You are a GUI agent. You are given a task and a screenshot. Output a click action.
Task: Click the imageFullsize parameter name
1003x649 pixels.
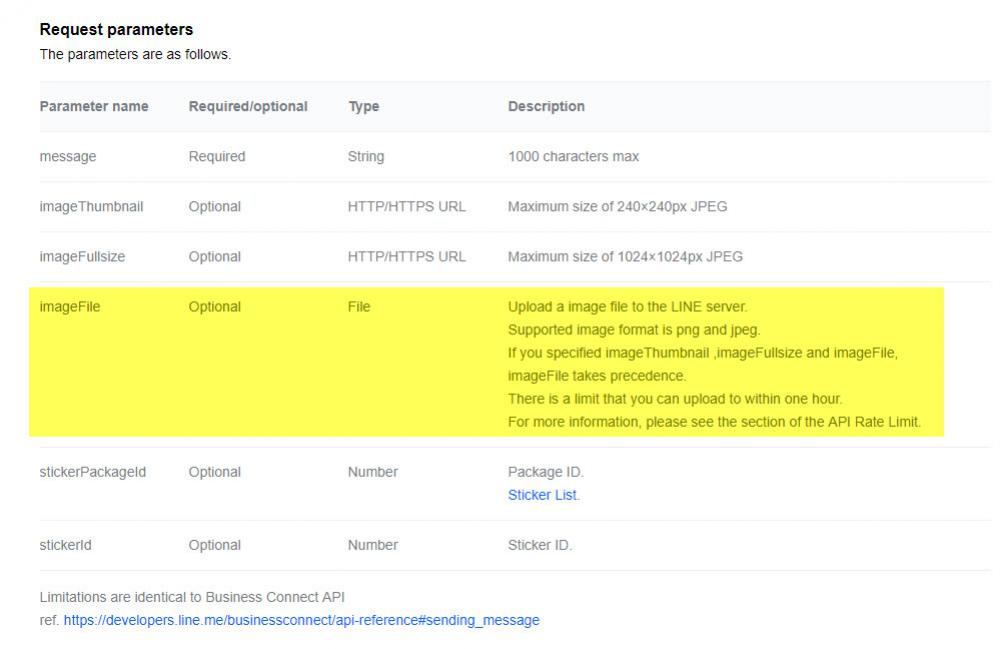coord(84,256)
